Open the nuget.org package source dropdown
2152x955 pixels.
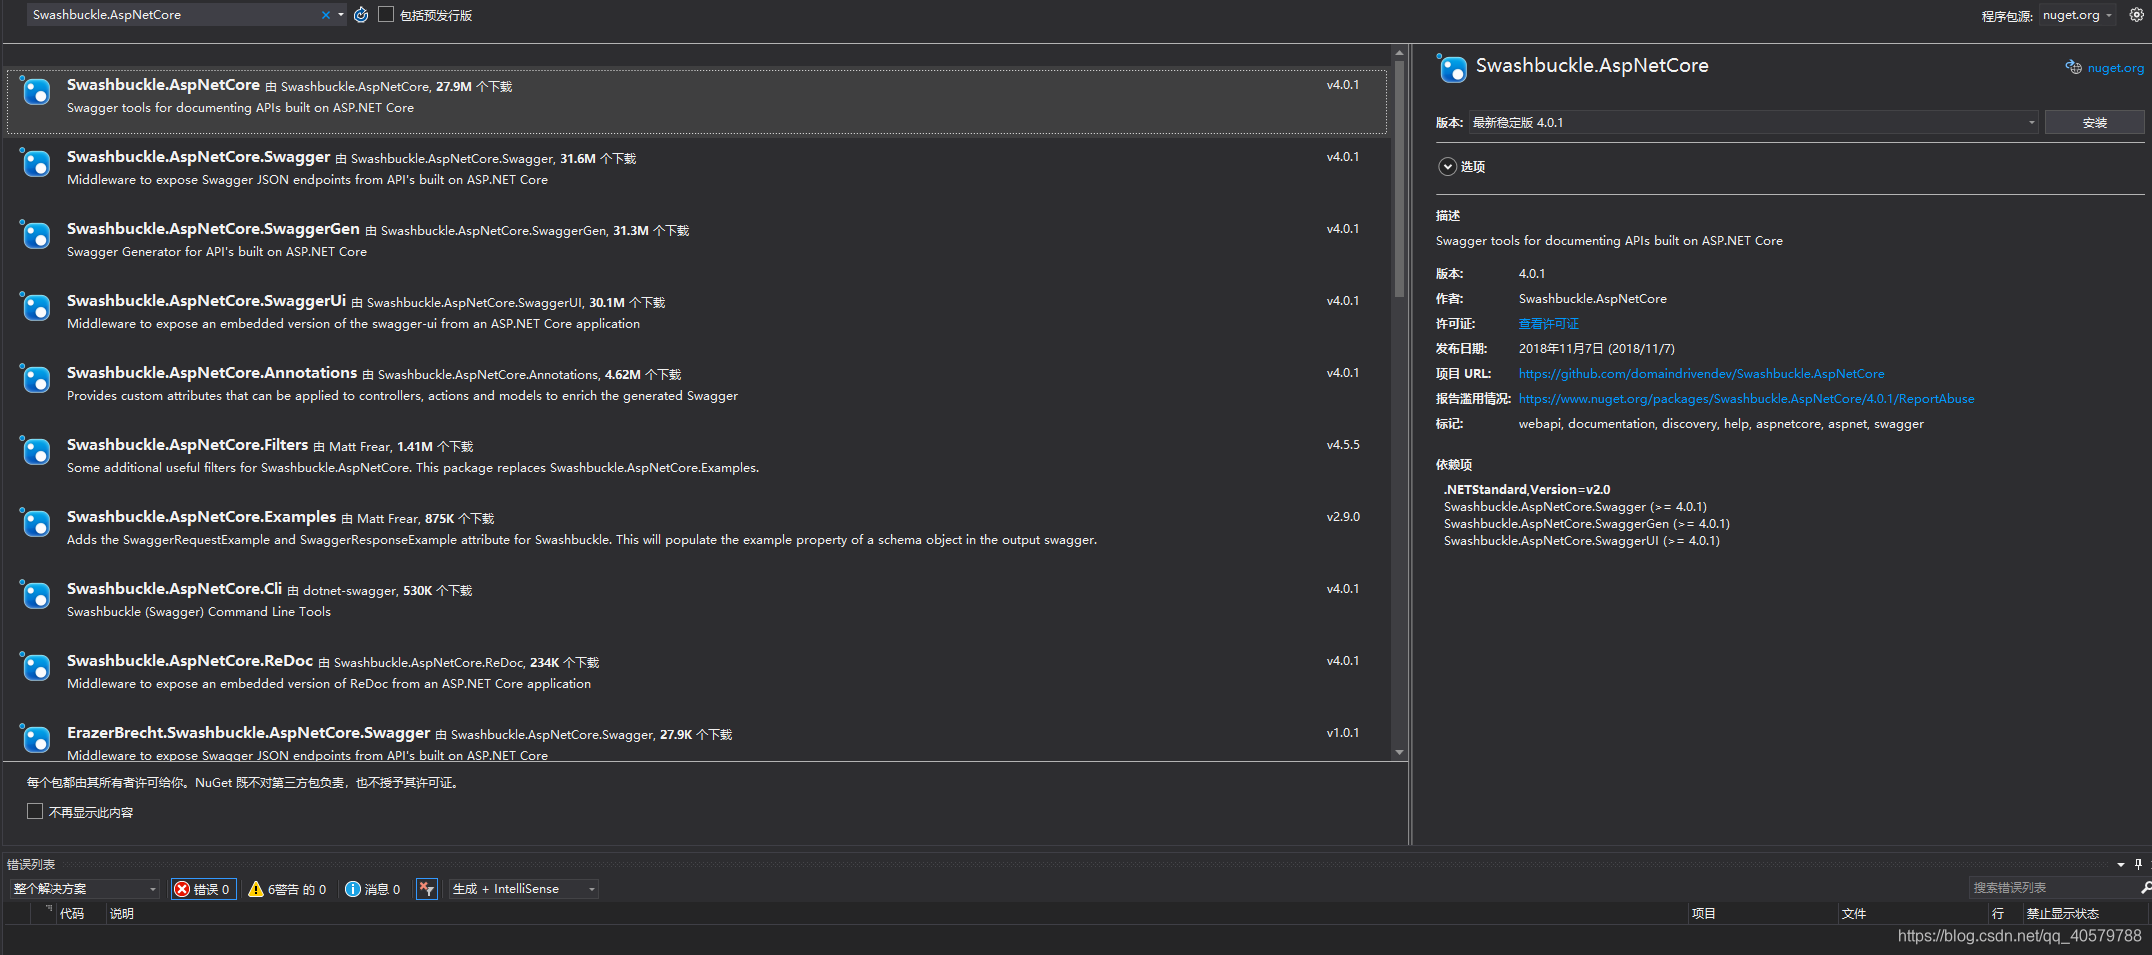tap(2078, 15)
